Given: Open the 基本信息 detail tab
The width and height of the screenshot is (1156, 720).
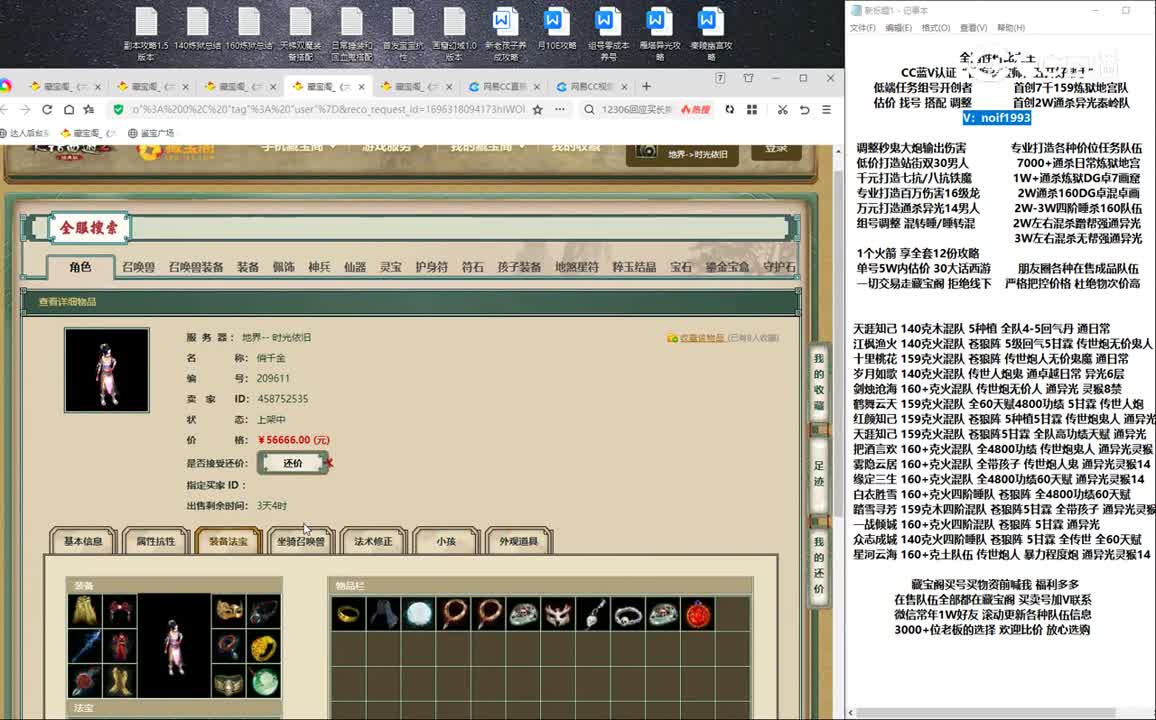Looking at the screenshot, I should [x=83, y=541].
